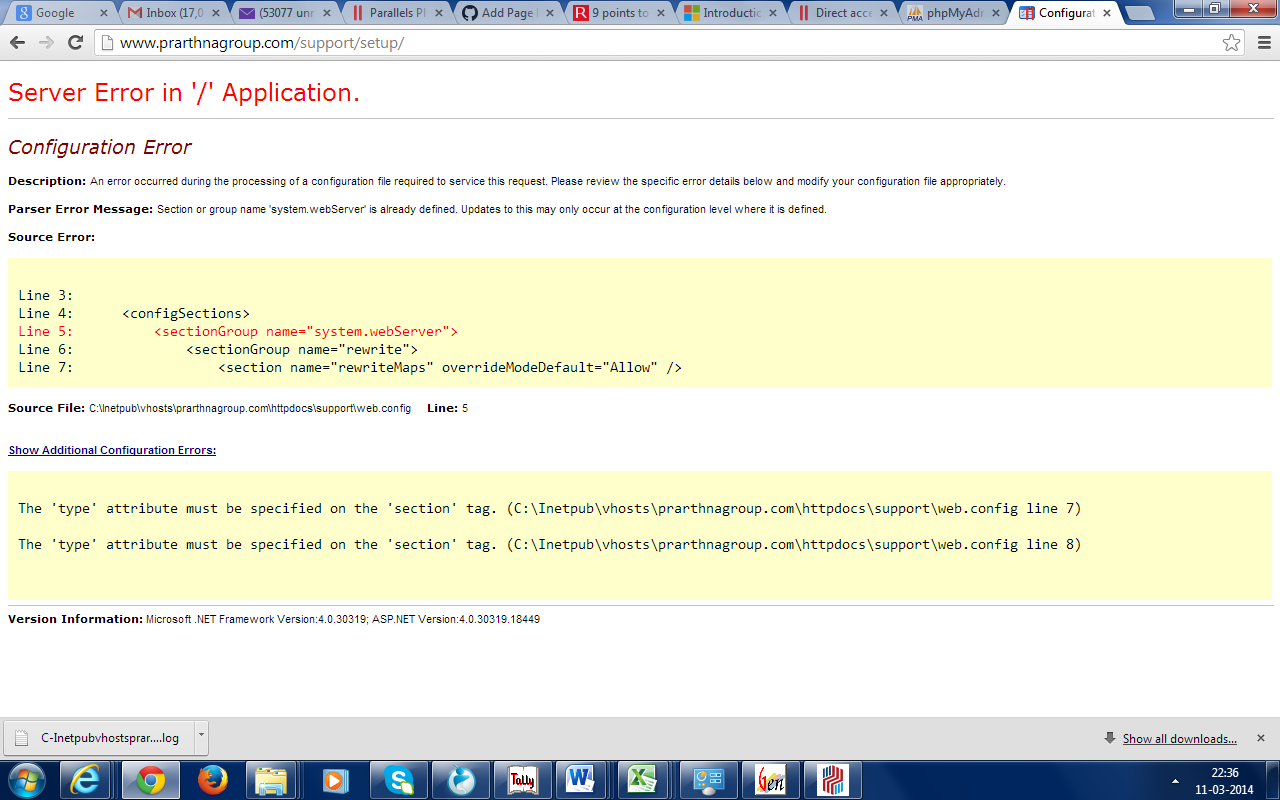This screenshot has height=800, width=1280.
Task: Click the Version Information text line
Action: 274,619
